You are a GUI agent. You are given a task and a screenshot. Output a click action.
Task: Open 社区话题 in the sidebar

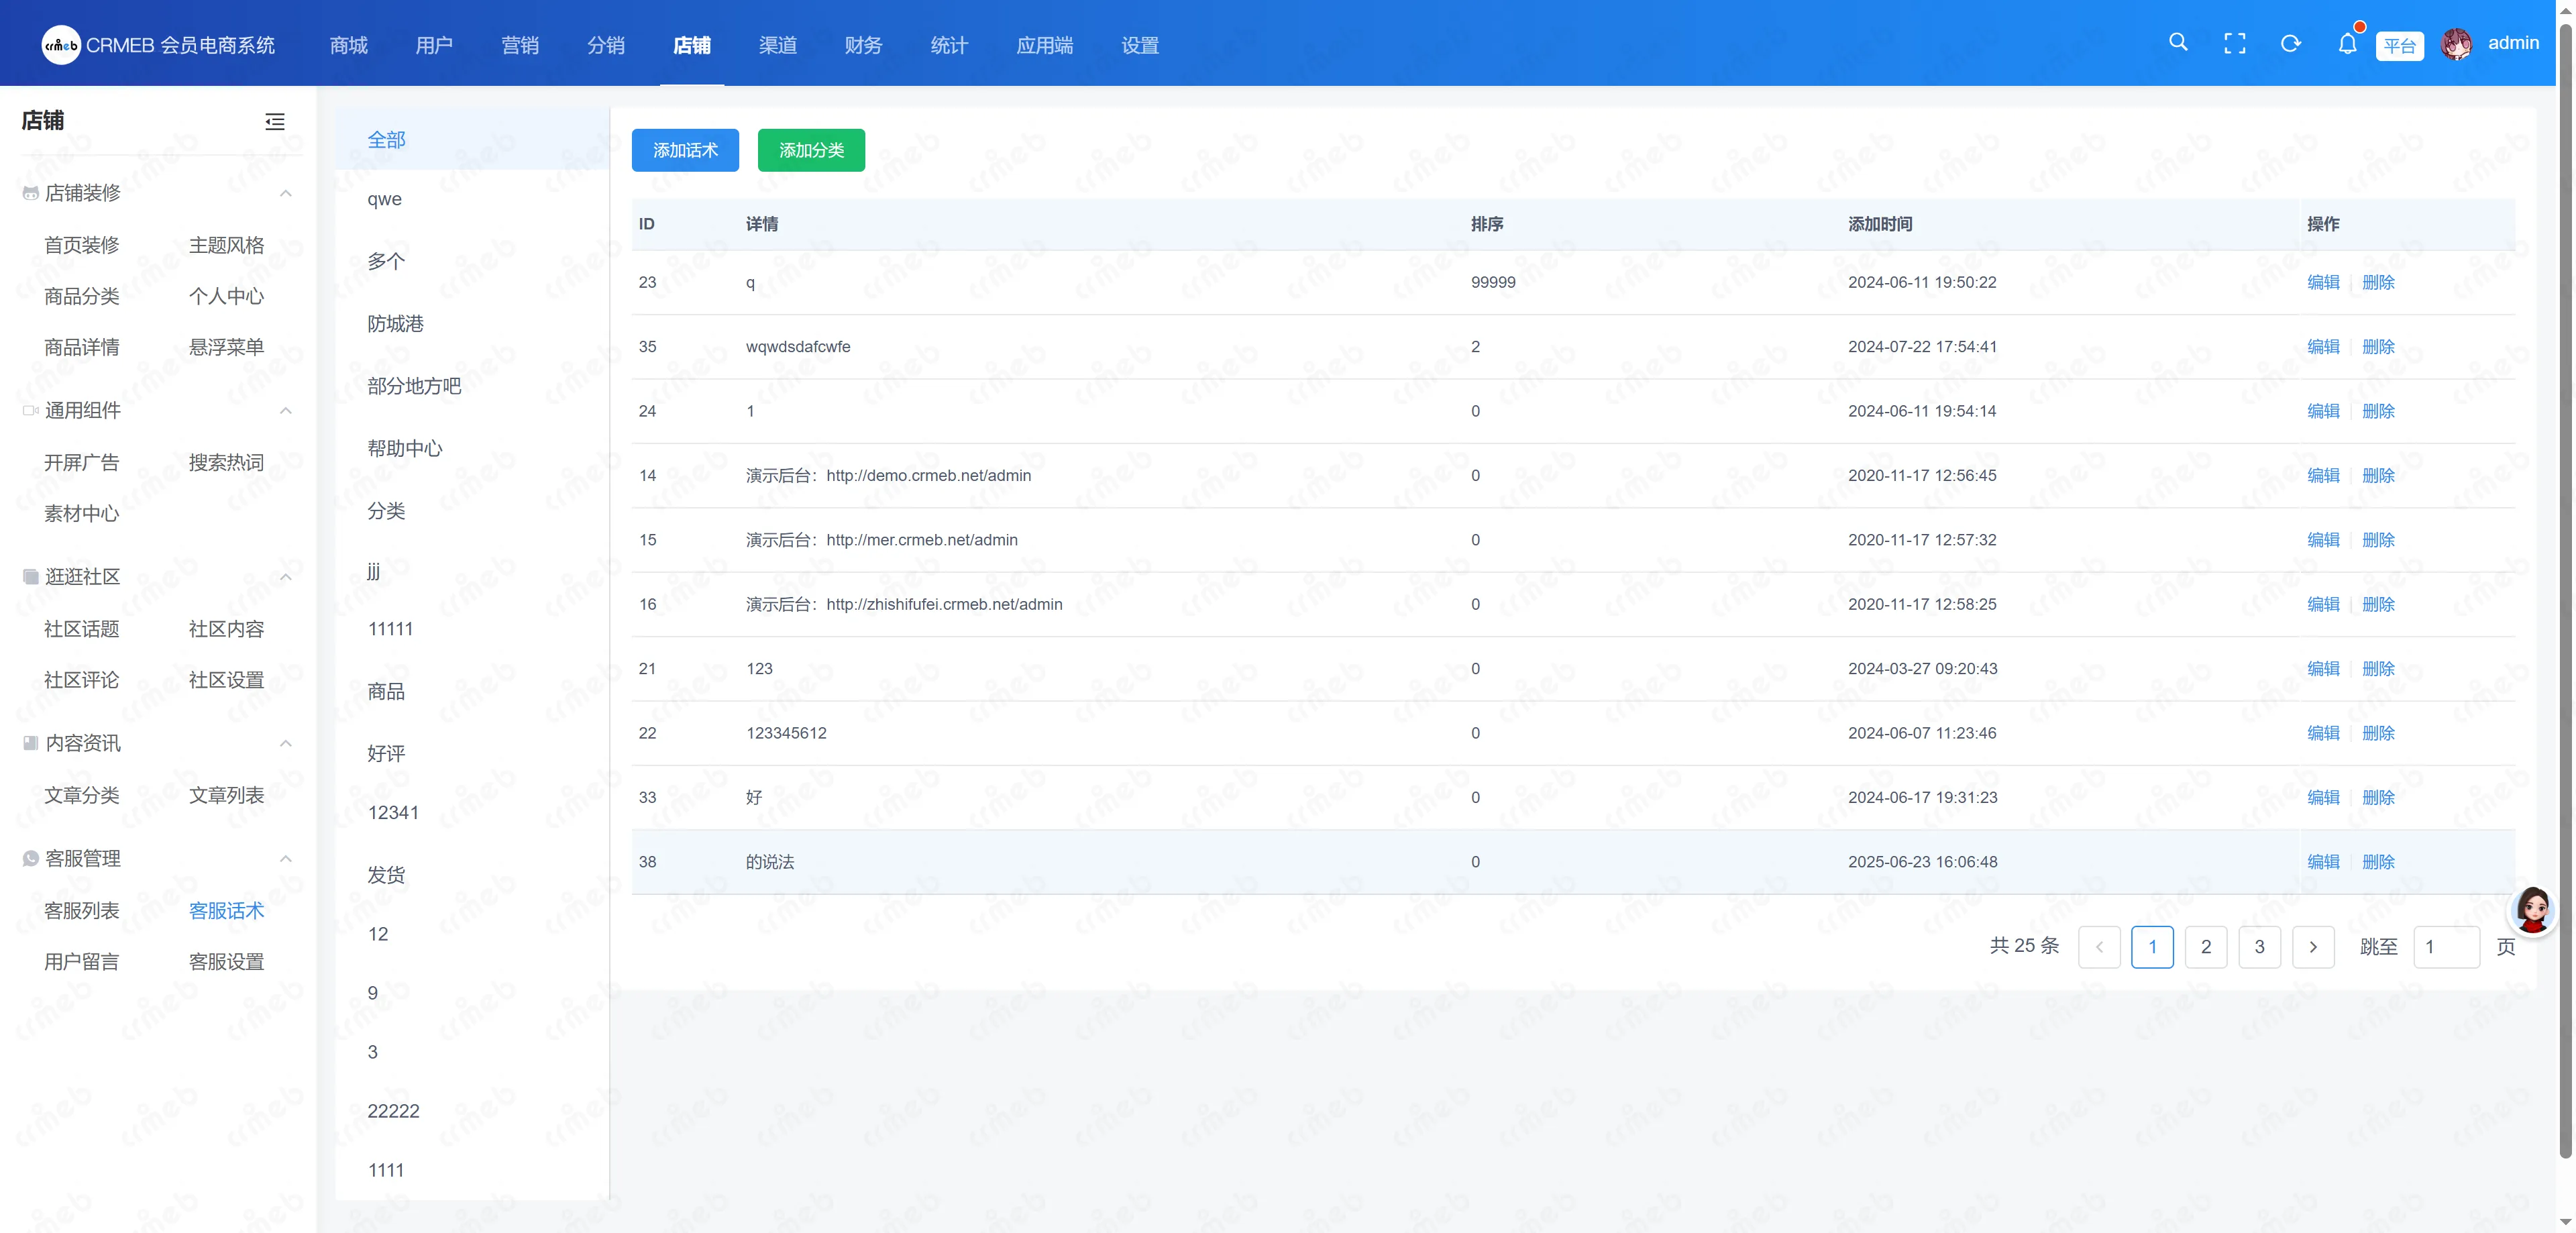(x=82, y=629)
